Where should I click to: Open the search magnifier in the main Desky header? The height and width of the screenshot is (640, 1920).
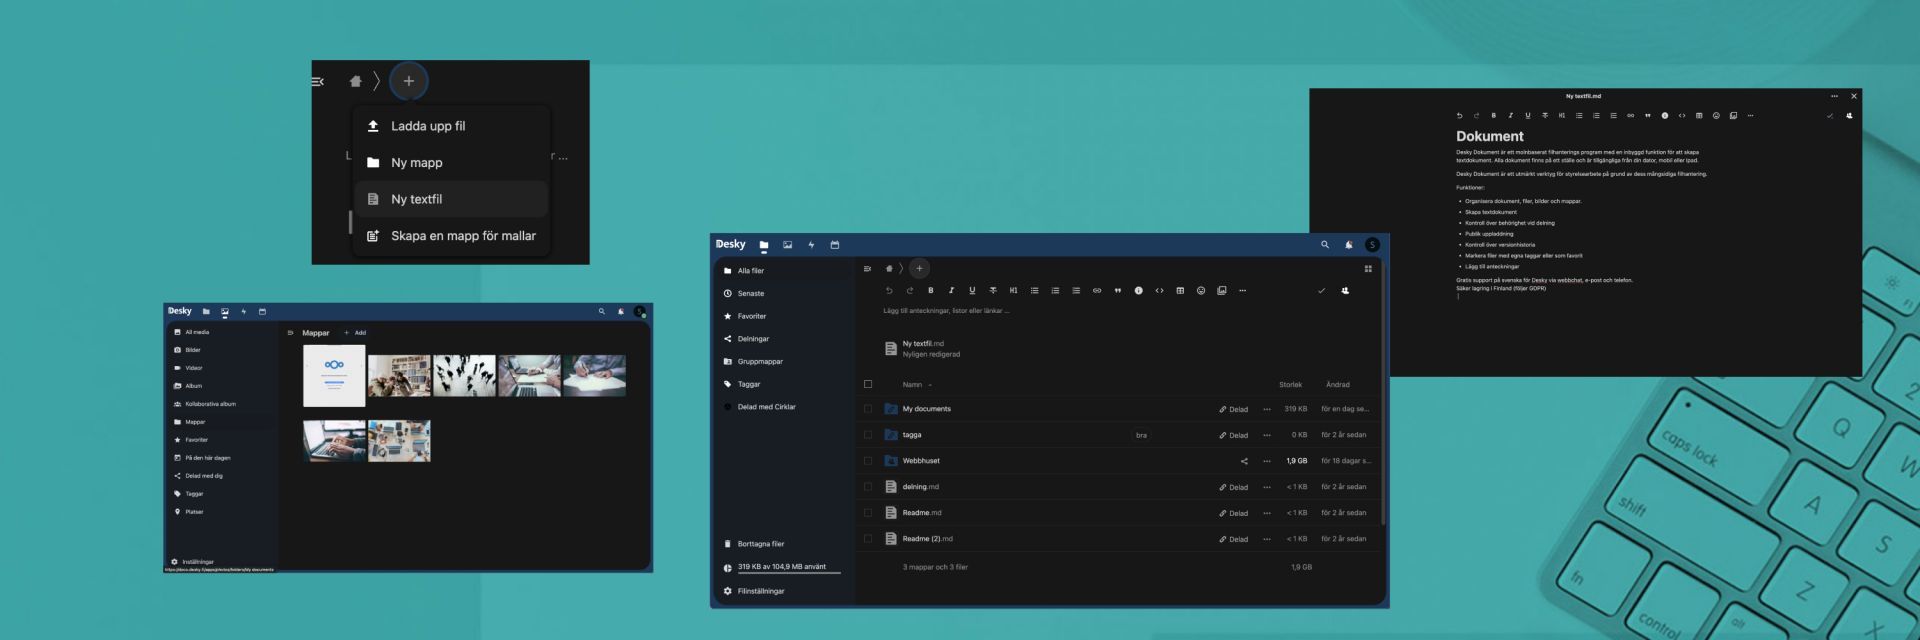coord(1325,245)
